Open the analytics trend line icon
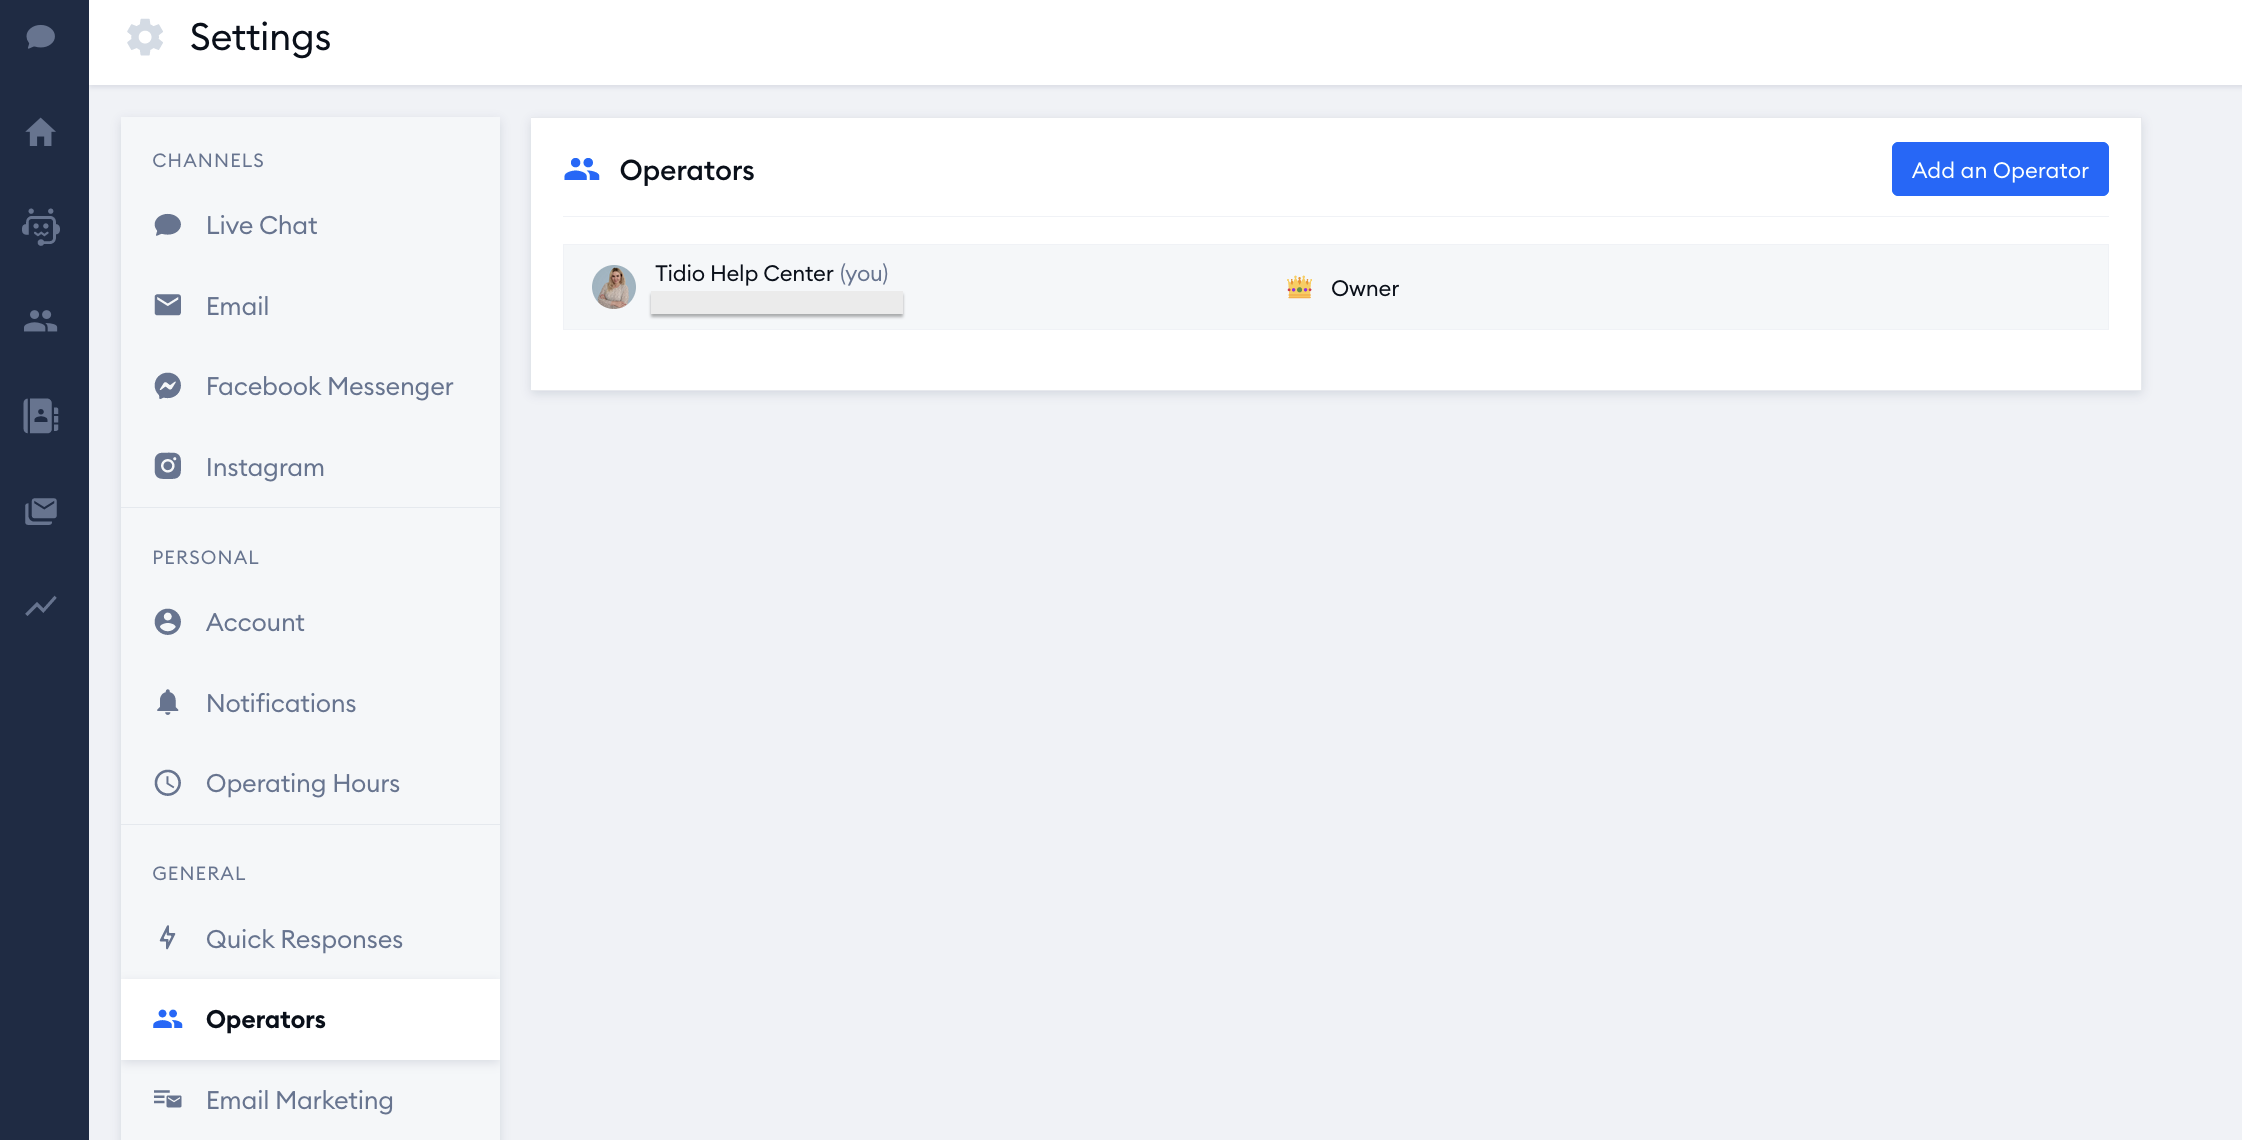The image size is (2242, 1140). 41,606
